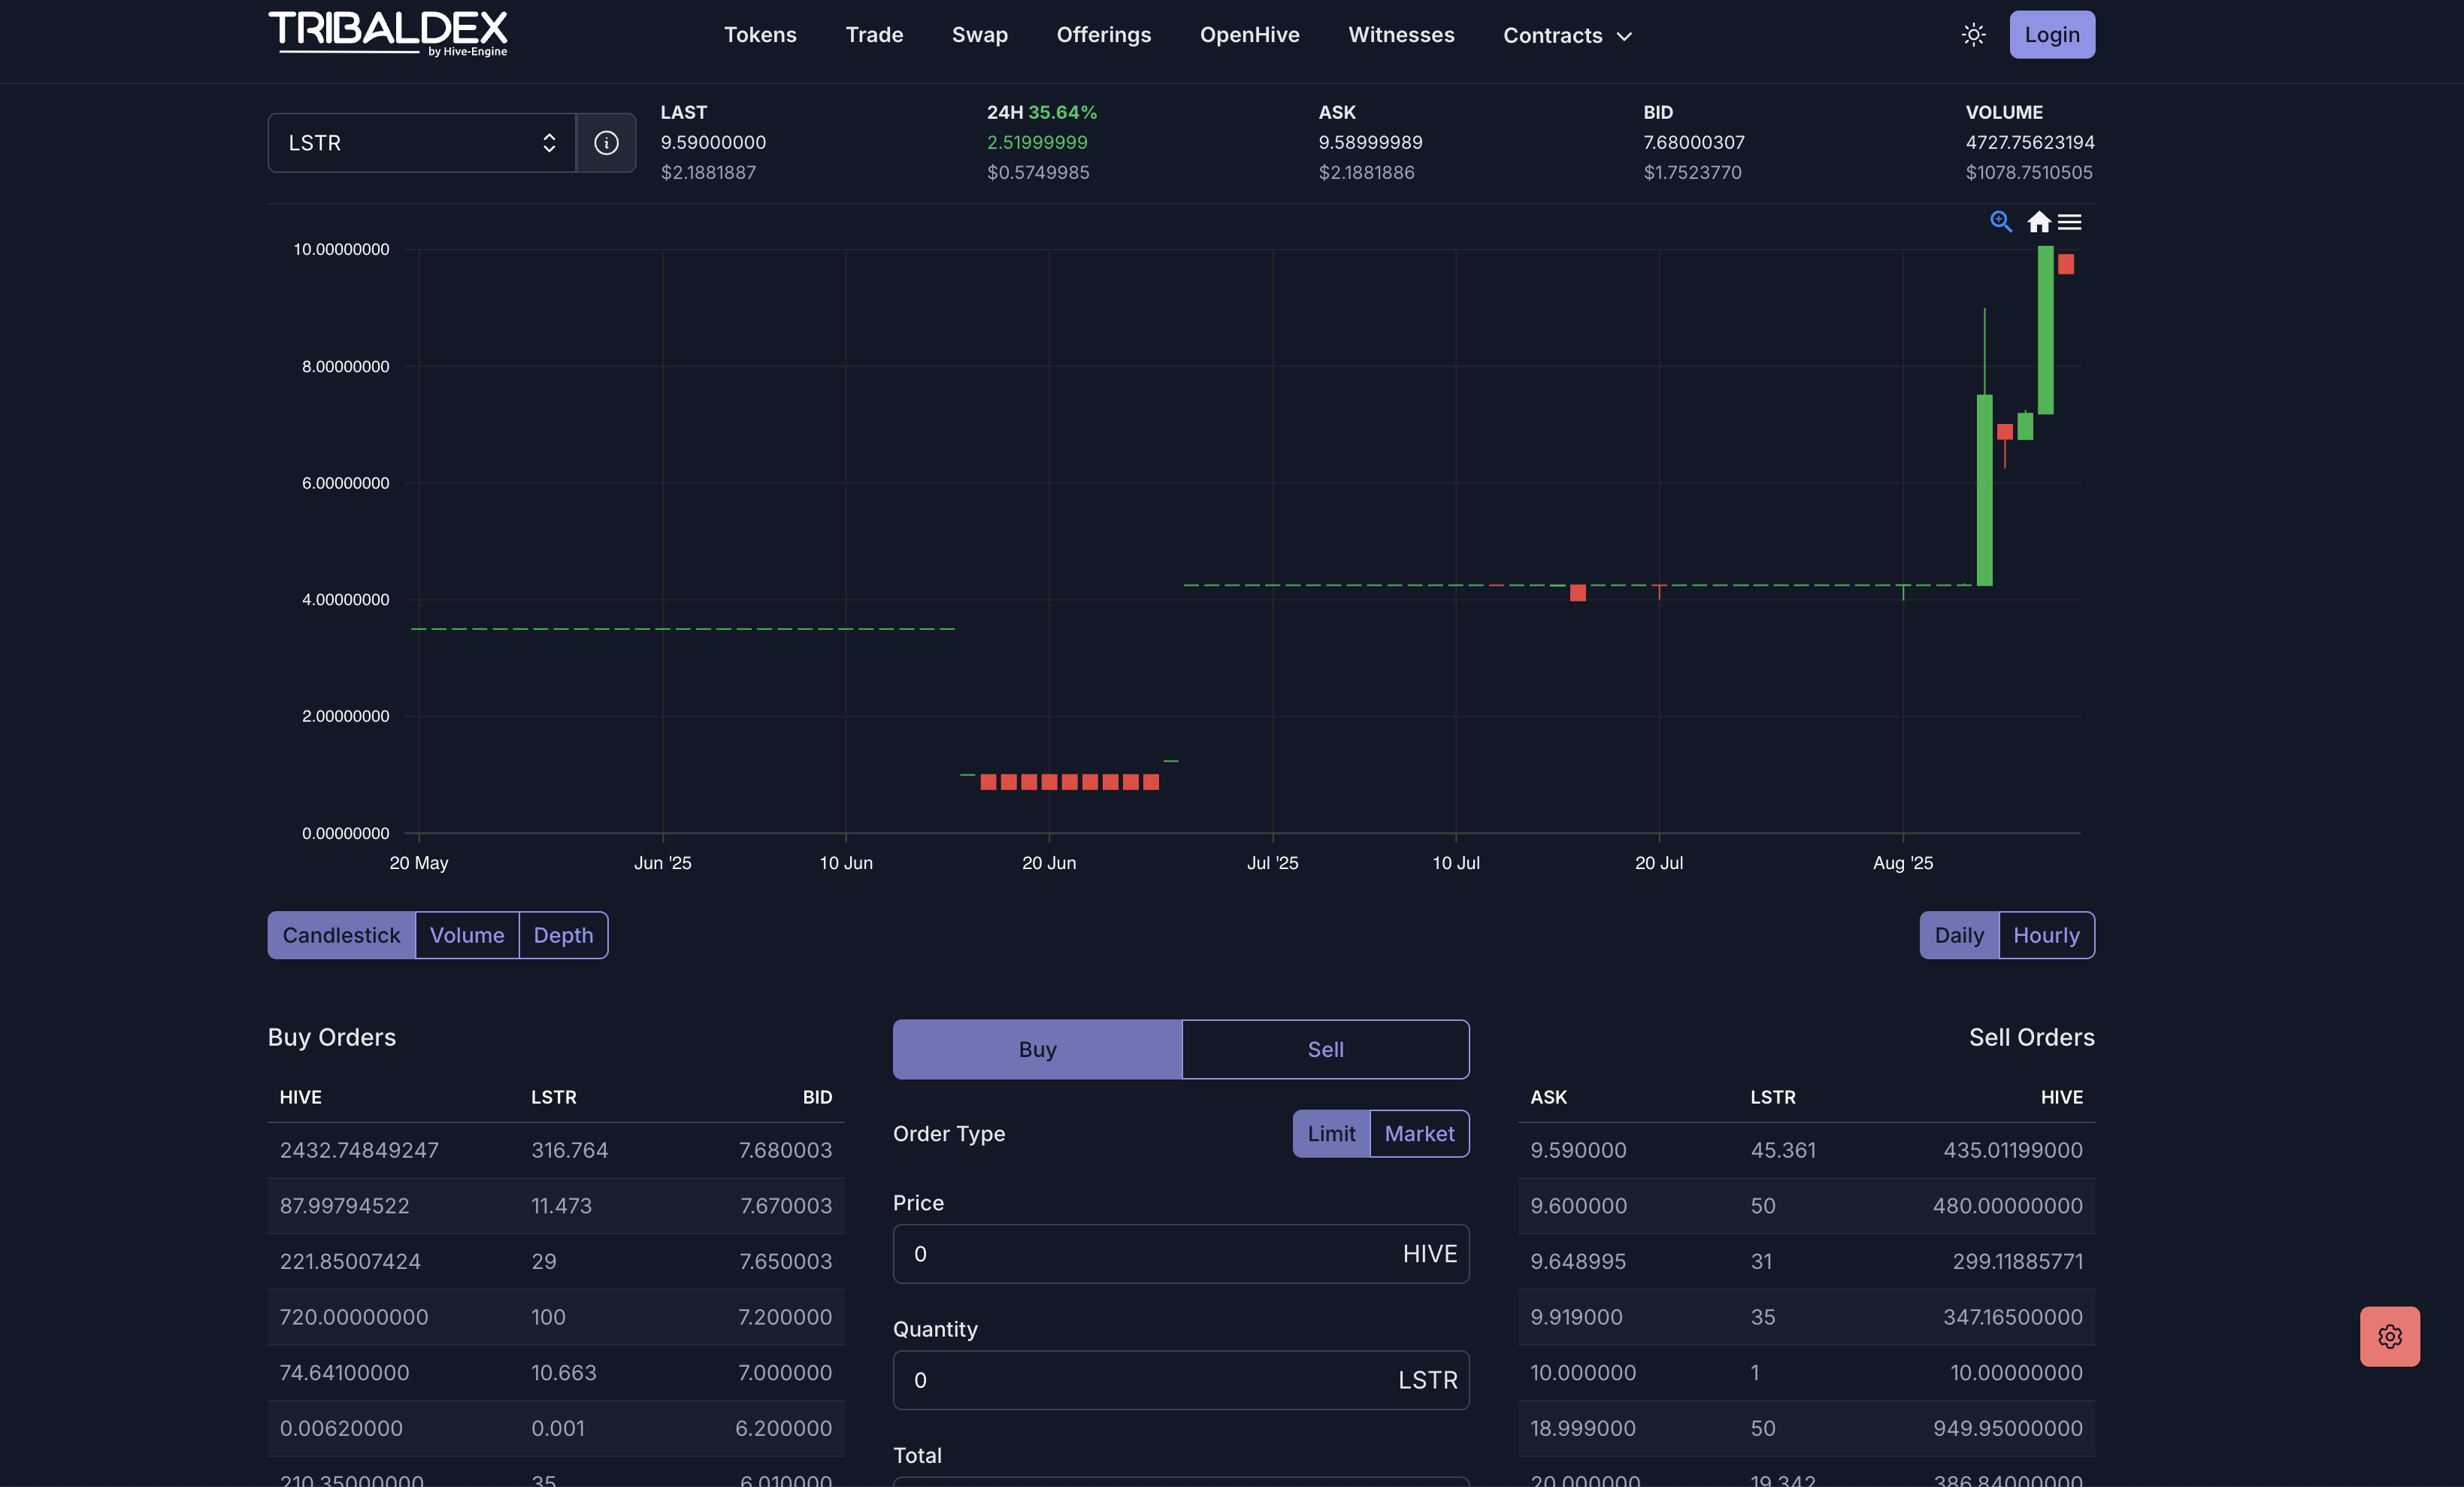Image resolution: width=2464 pixels, height=1487 pixels.
Task: Select buy order at bid 6.200000
Action: click(556, 1428)
